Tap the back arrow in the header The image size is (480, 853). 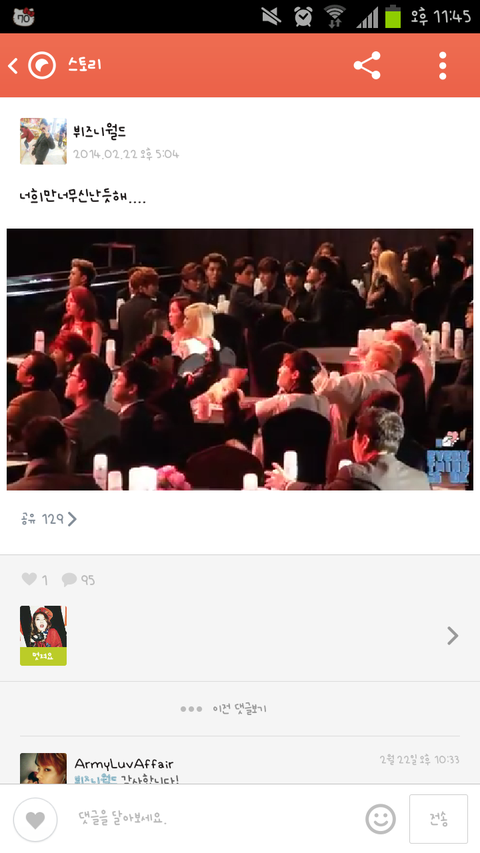[13, 66]
